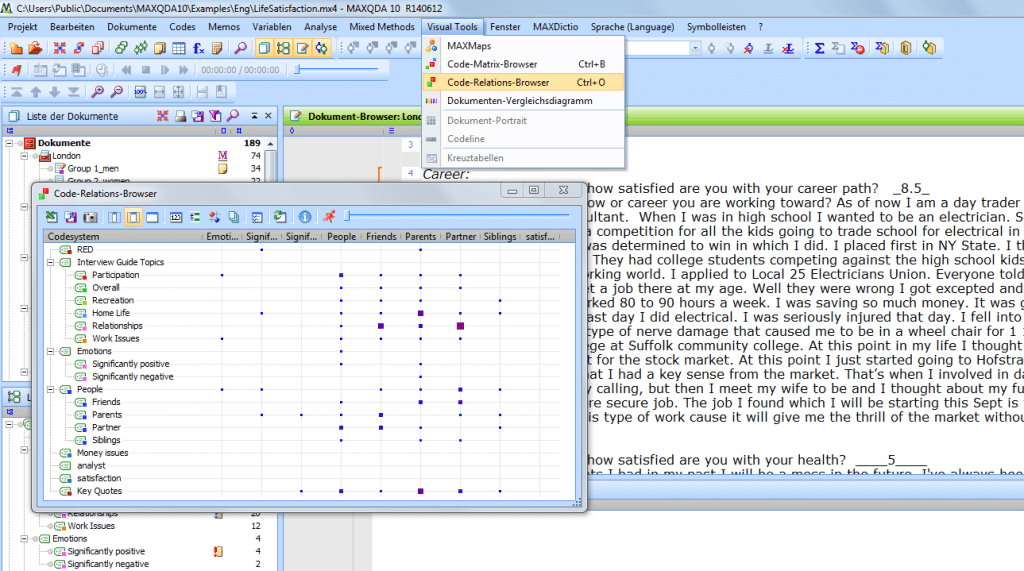The height and width of the screenshot is (571, 1024).
Task: Toggle the full-width names view in Code-Relations-Browser
Action: pyautogui.click(x=152, y=217)
